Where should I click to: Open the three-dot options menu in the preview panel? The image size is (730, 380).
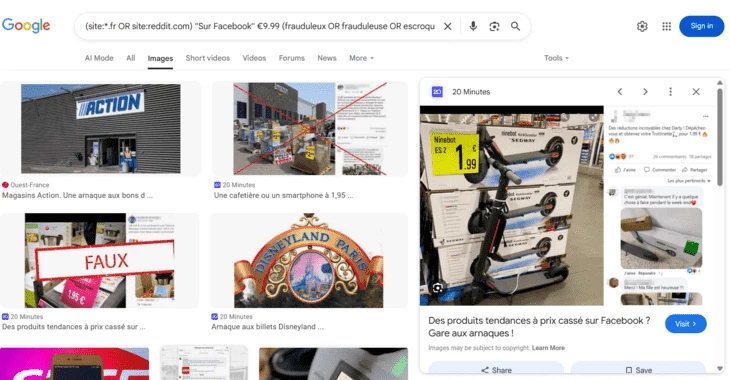coord(670,92)
